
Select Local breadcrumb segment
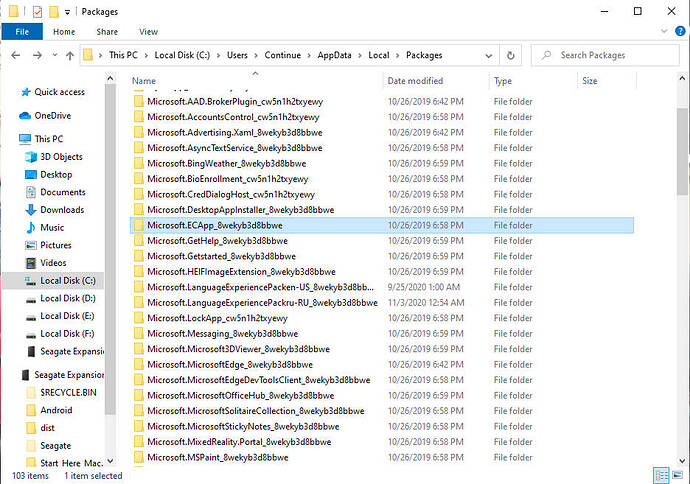pyautogui.click(x=379, y=55)
